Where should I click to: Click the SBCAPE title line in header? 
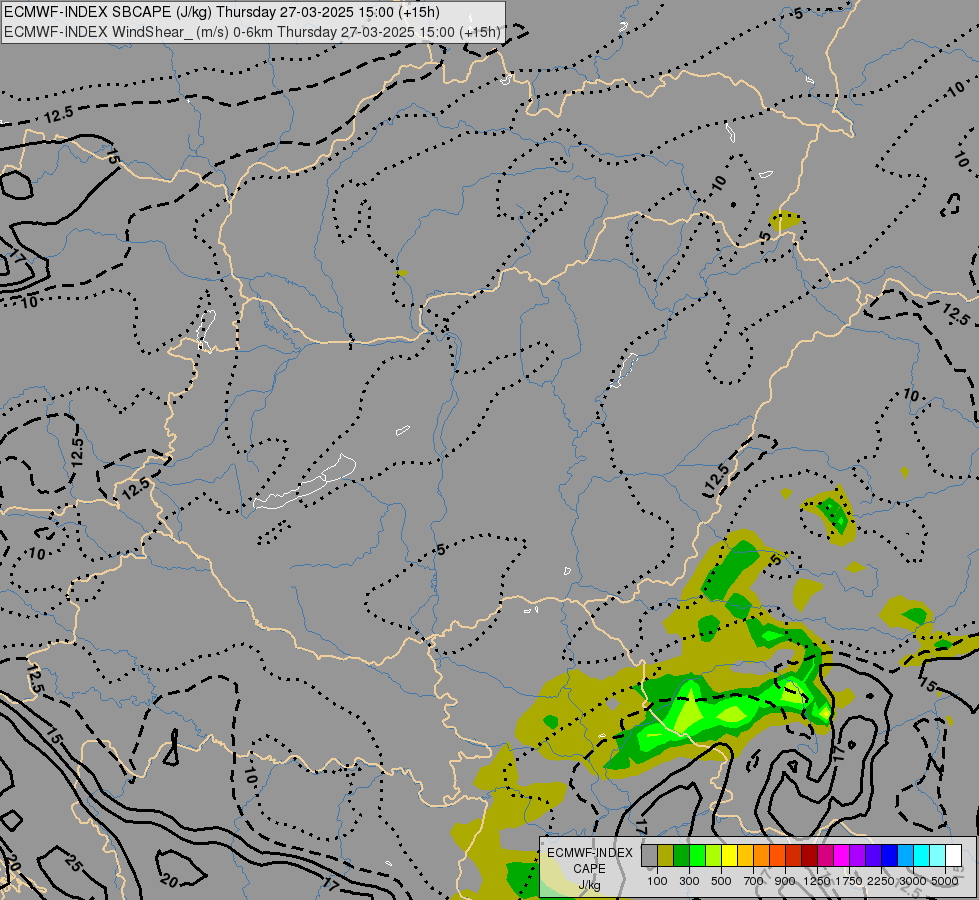(x=222, y=12)
